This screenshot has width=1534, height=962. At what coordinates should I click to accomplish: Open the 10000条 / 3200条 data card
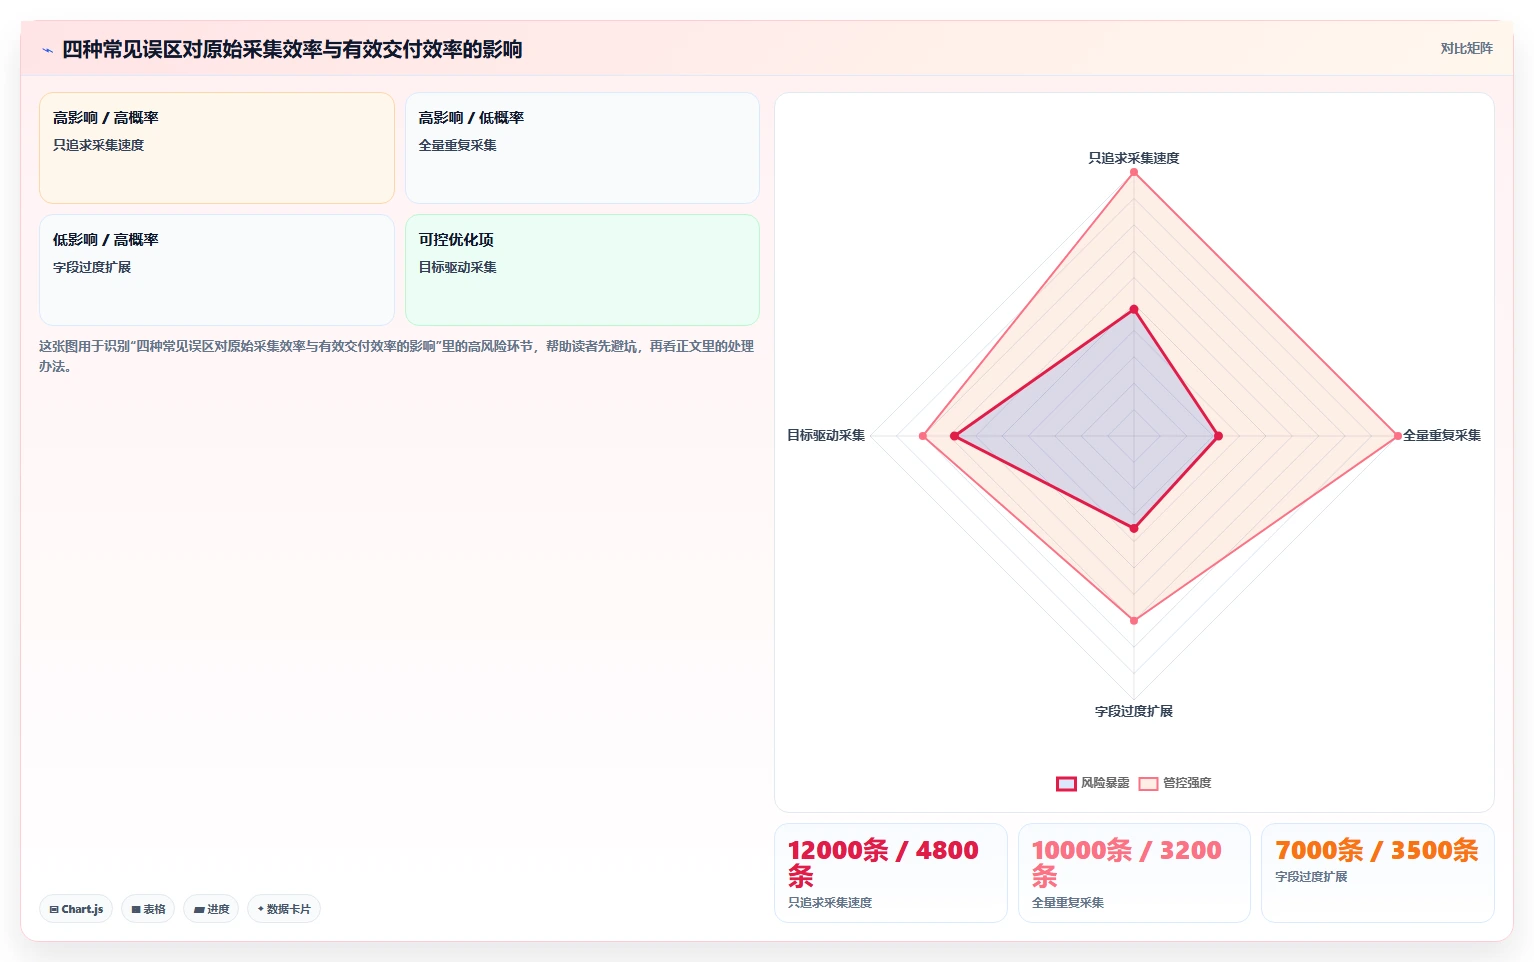point(1134,873)
